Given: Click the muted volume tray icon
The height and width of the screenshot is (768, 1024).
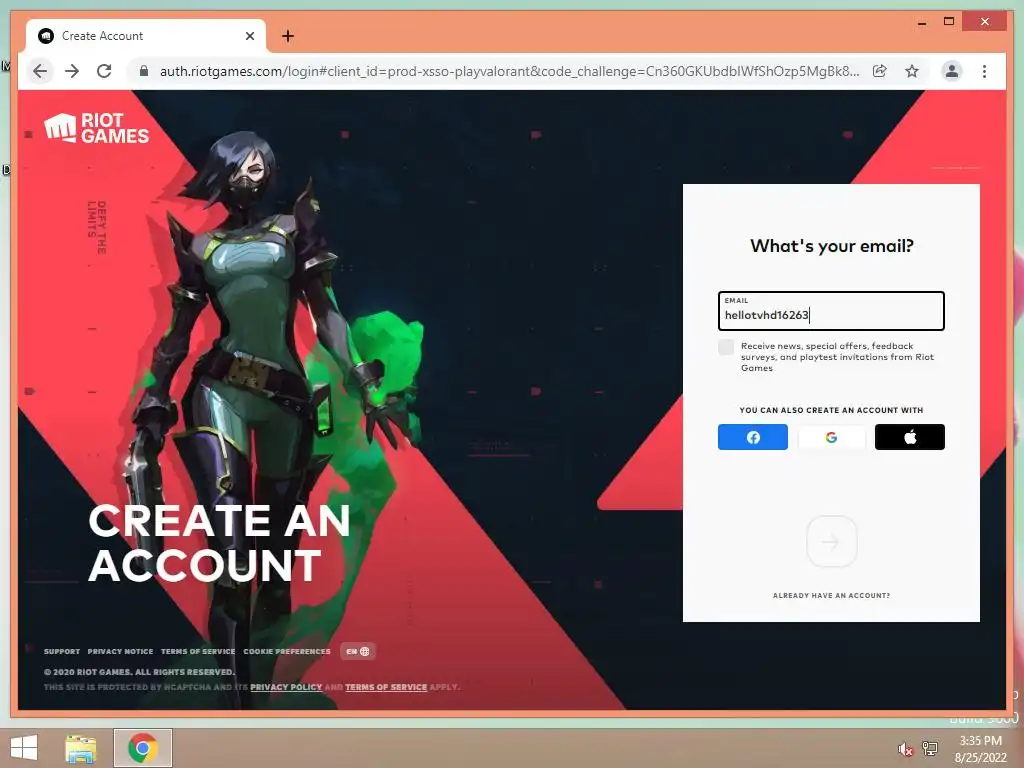Looking at the screenshot, I should click(904, 750).
